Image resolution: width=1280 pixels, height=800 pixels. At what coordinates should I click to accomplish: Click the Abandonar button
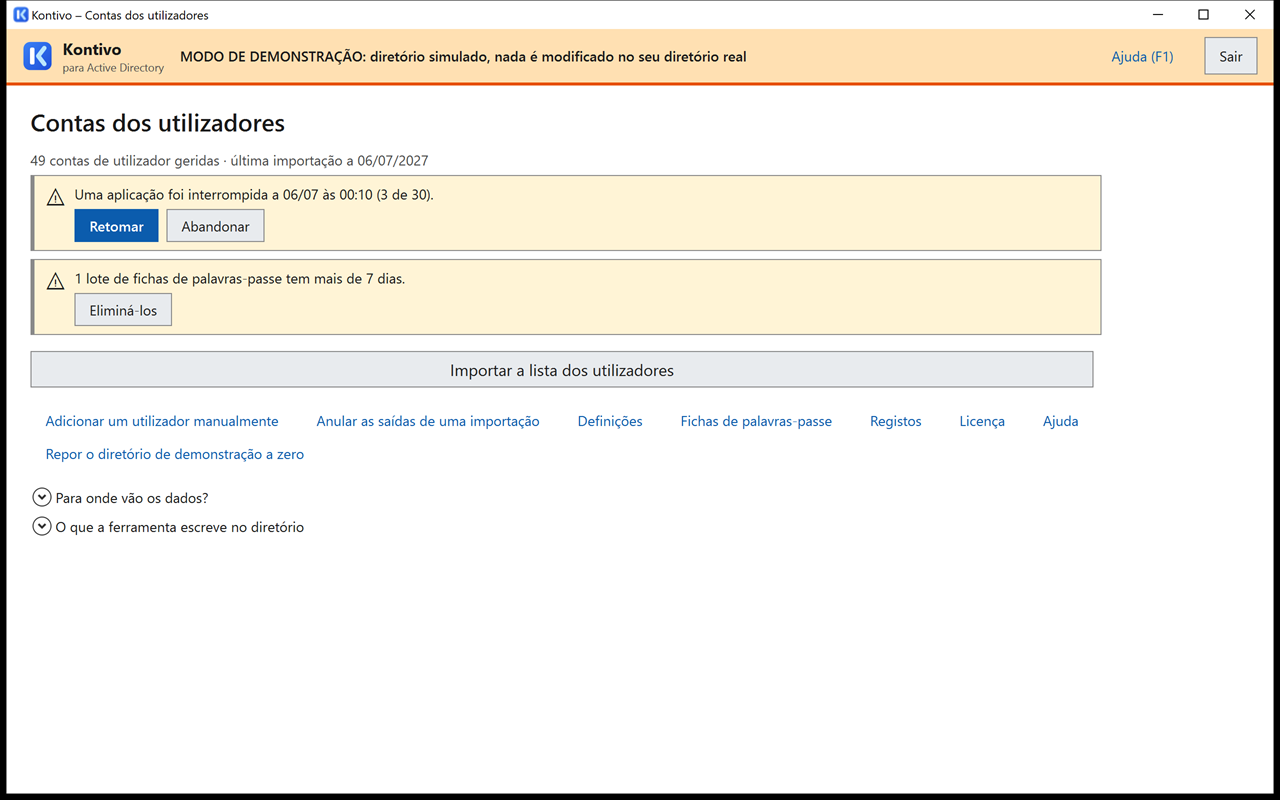[215, 226]
